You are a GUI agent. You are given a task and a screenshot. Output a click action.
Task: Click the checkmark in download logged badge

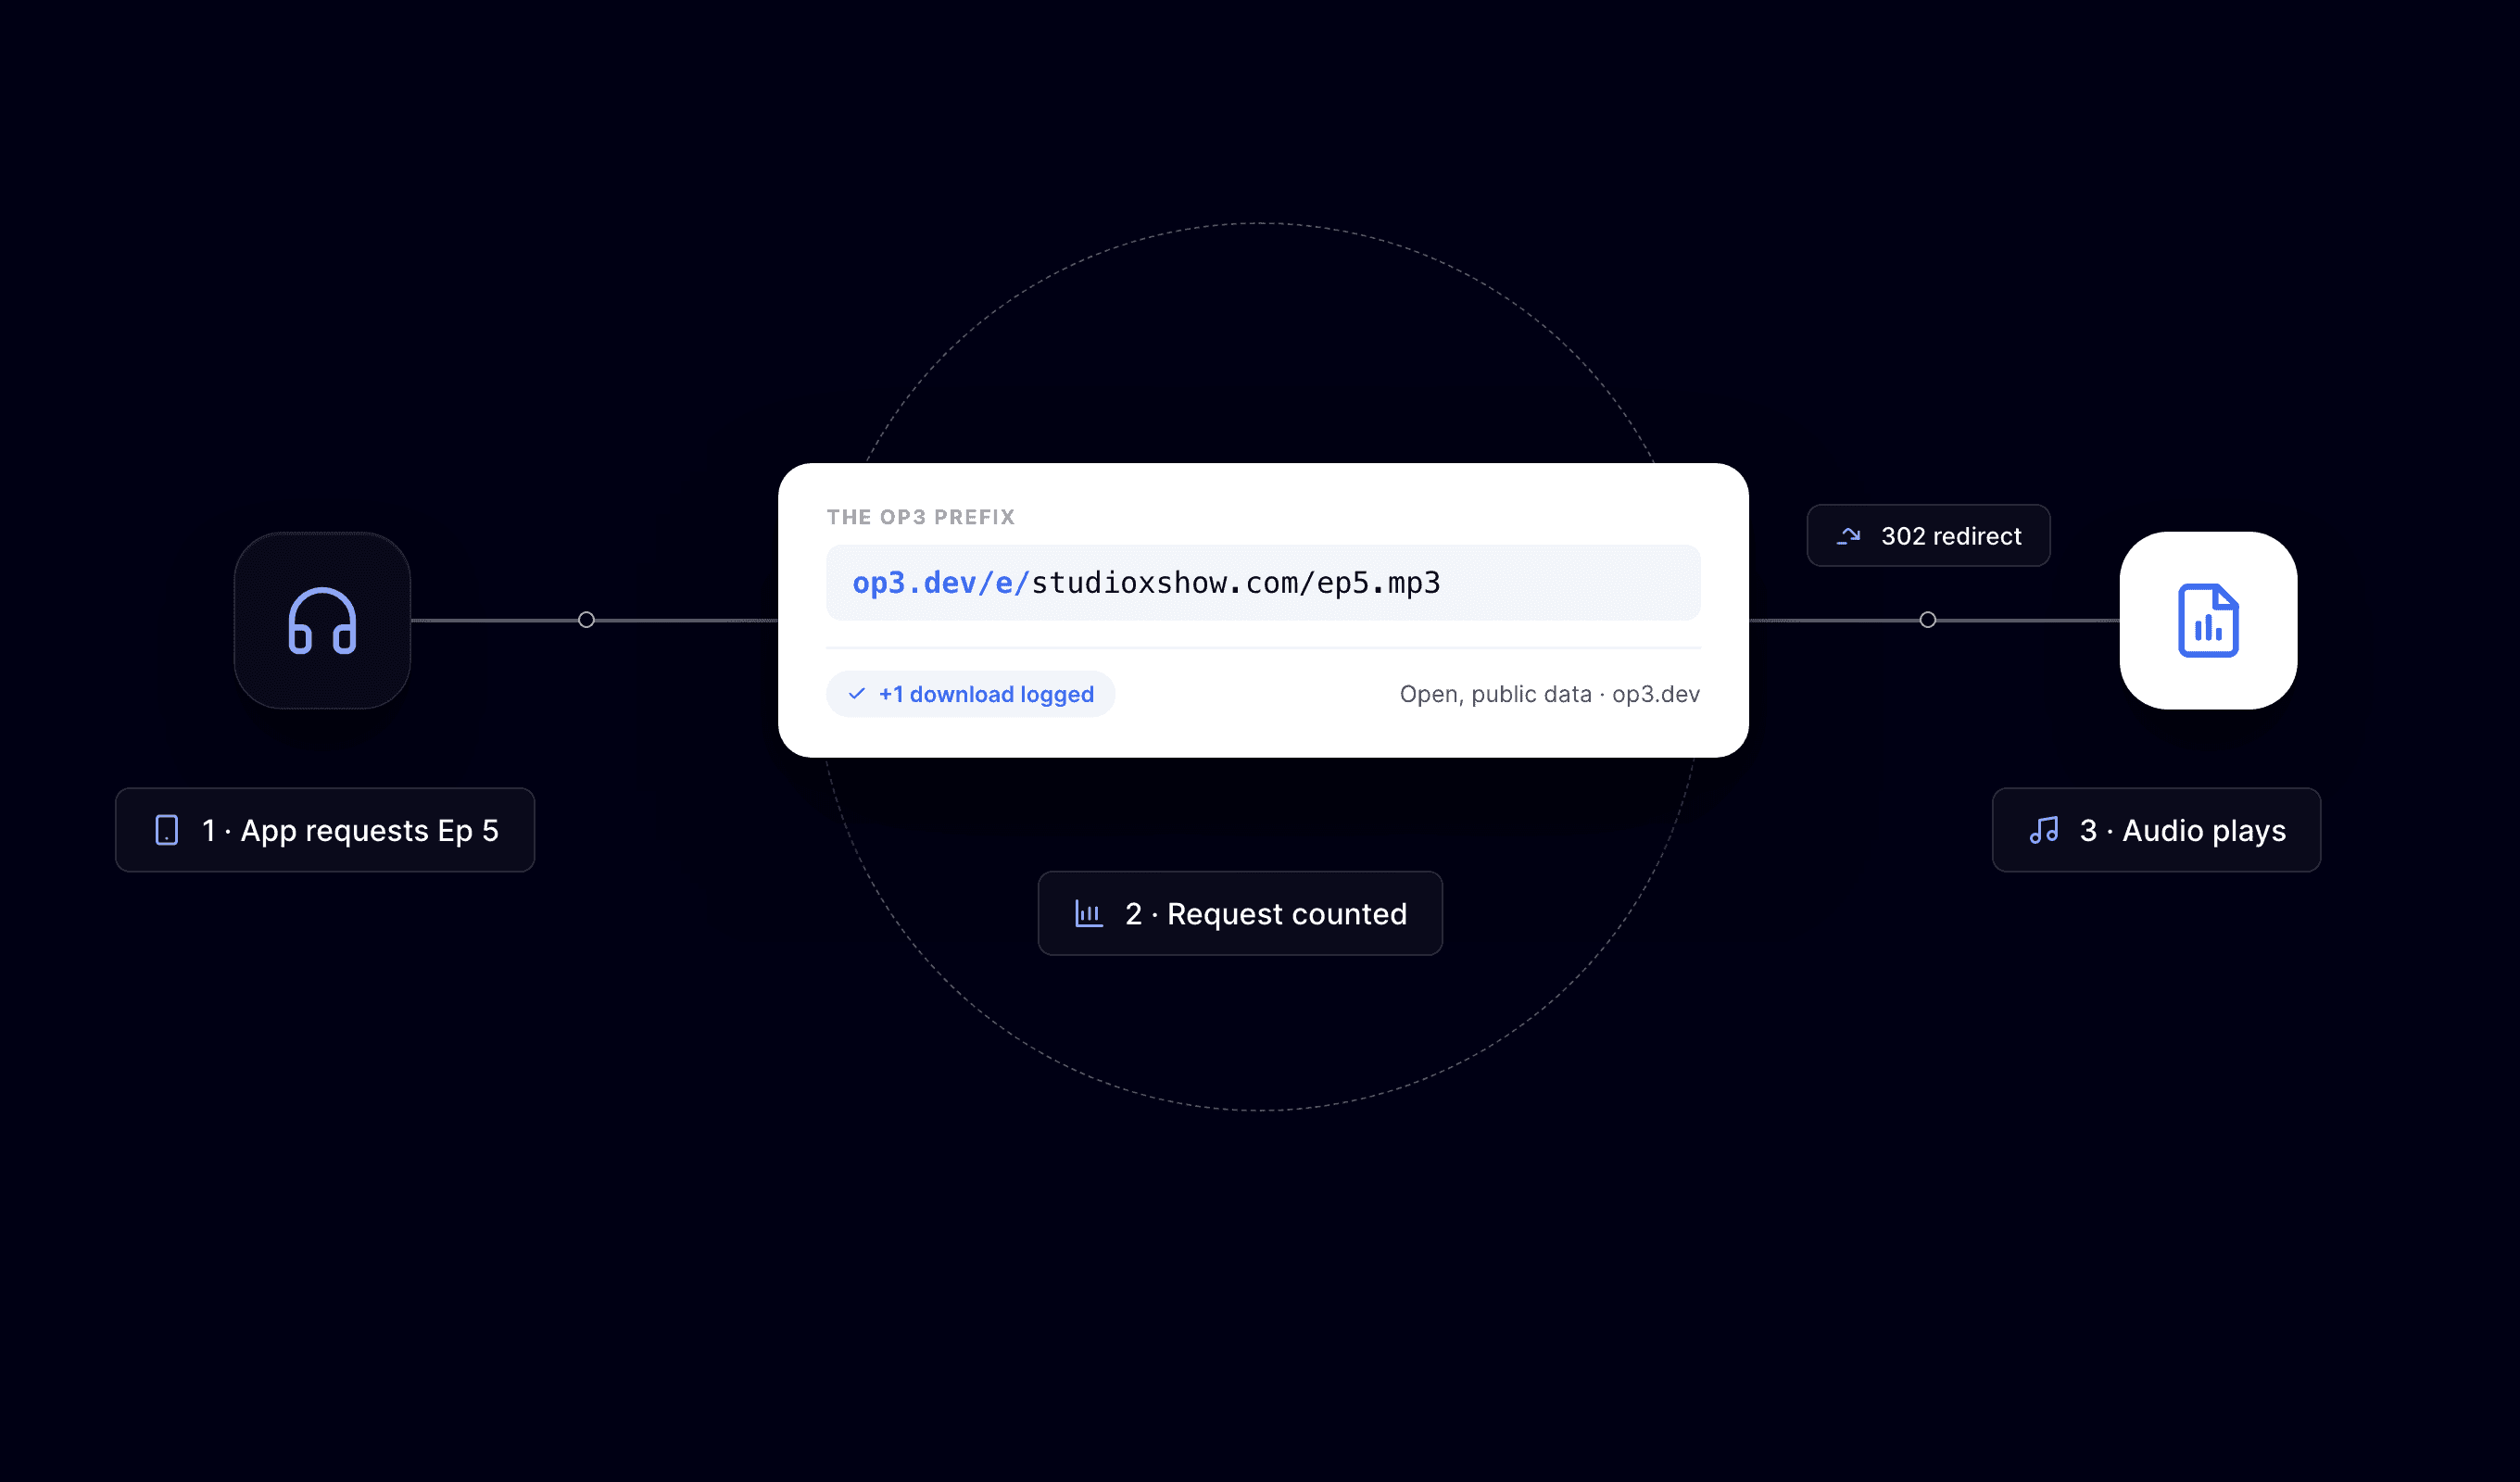click(856, 693)
